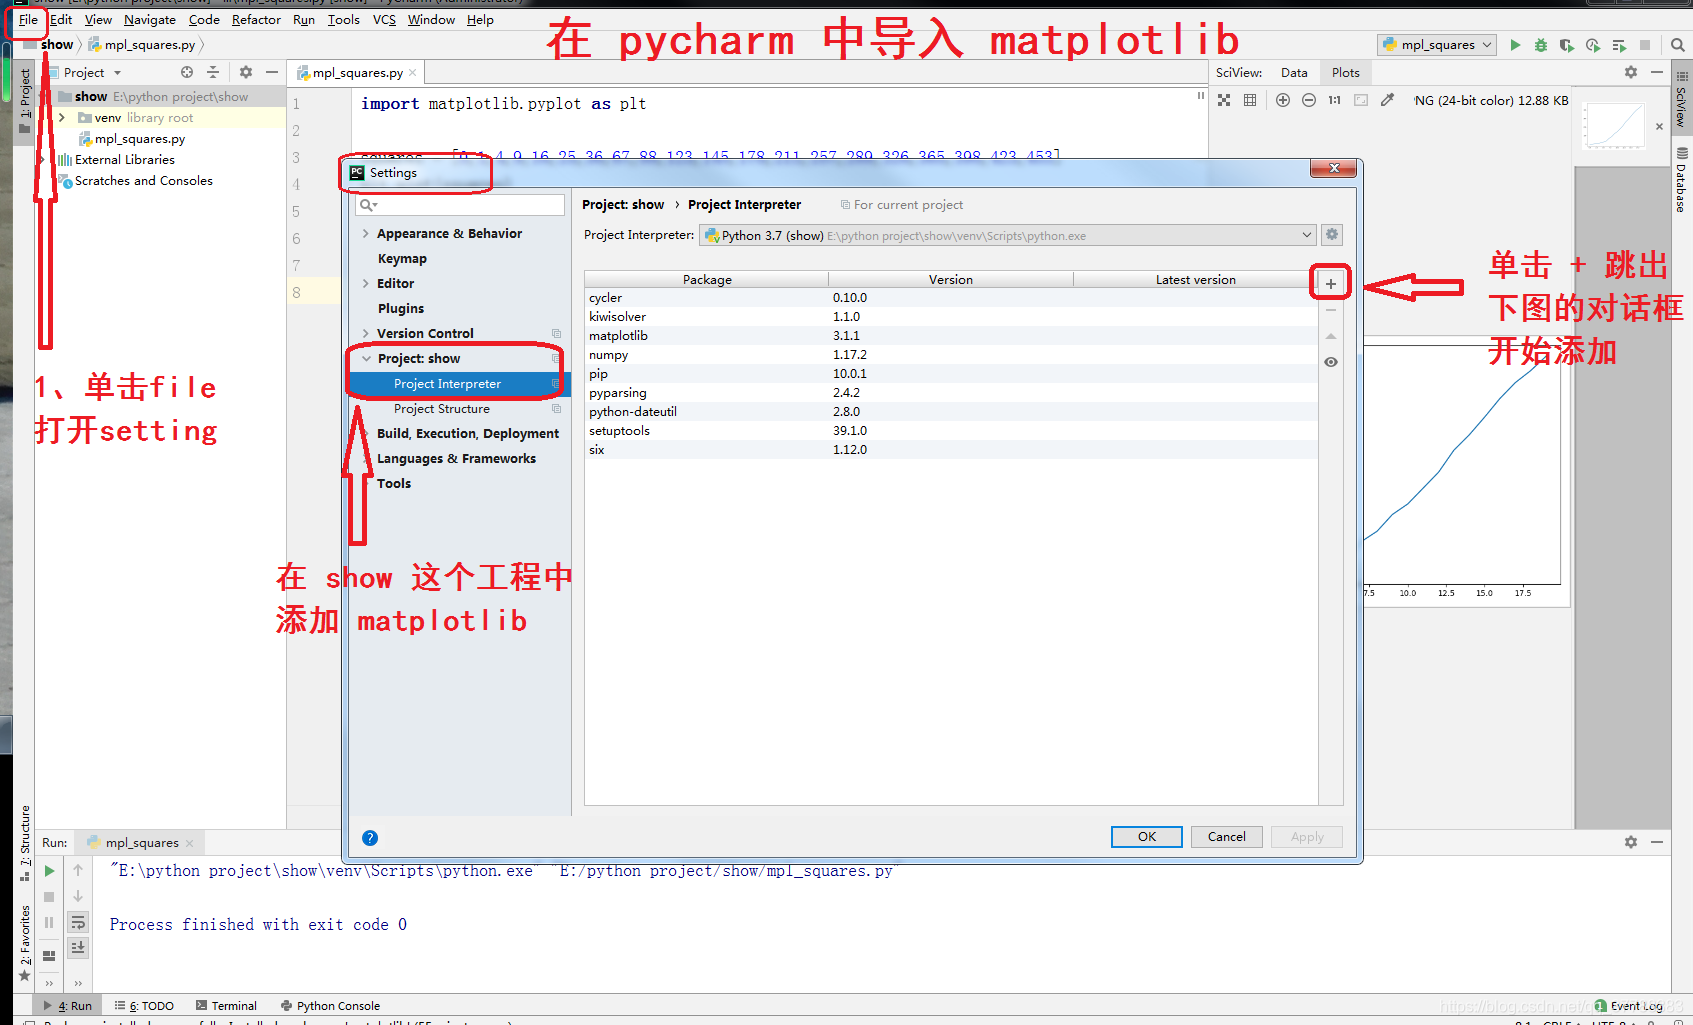Open SciView panel gear options
The height and width of the screenshot is (1025, 1693).
coord(1631,72)
